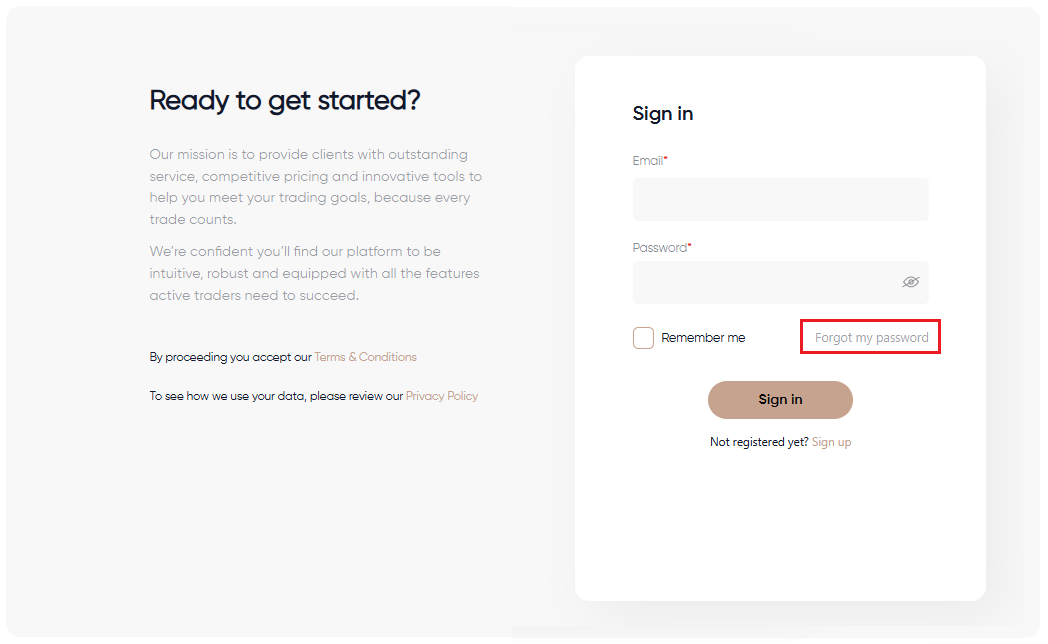The width and height of the screenshot is (1048, 644).
Task: Click the To see how we use text
Action: (x=276, y=395)
